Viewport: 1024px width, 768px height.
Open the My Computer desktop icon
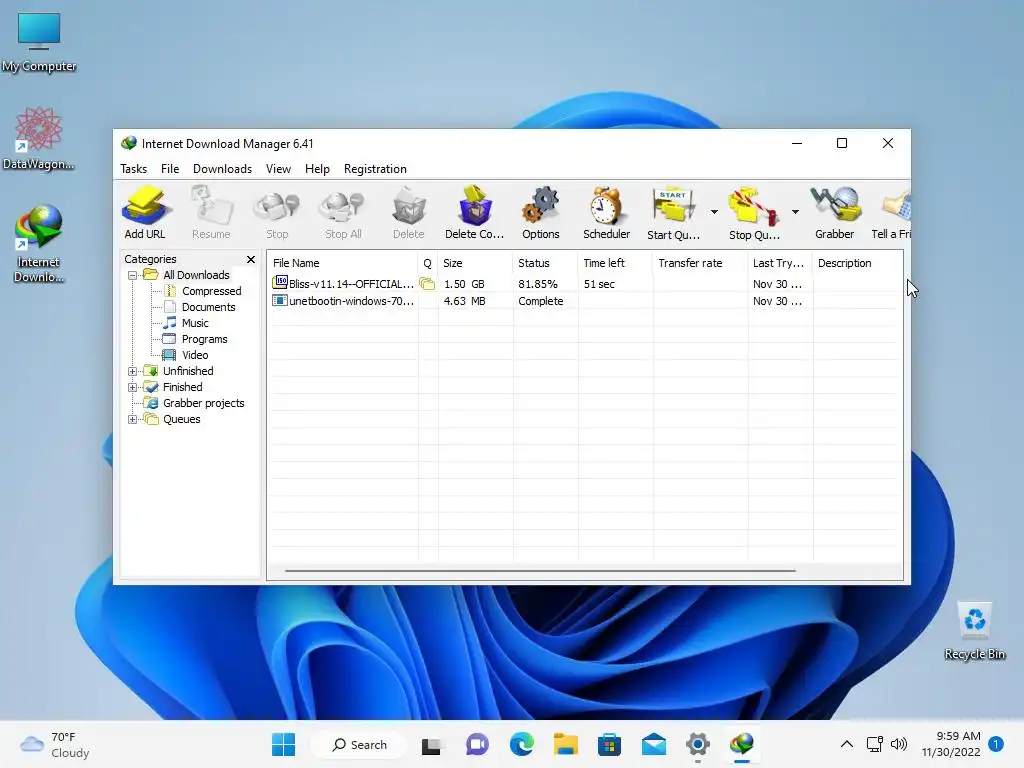pyautogui.click(x=39, y=42)
